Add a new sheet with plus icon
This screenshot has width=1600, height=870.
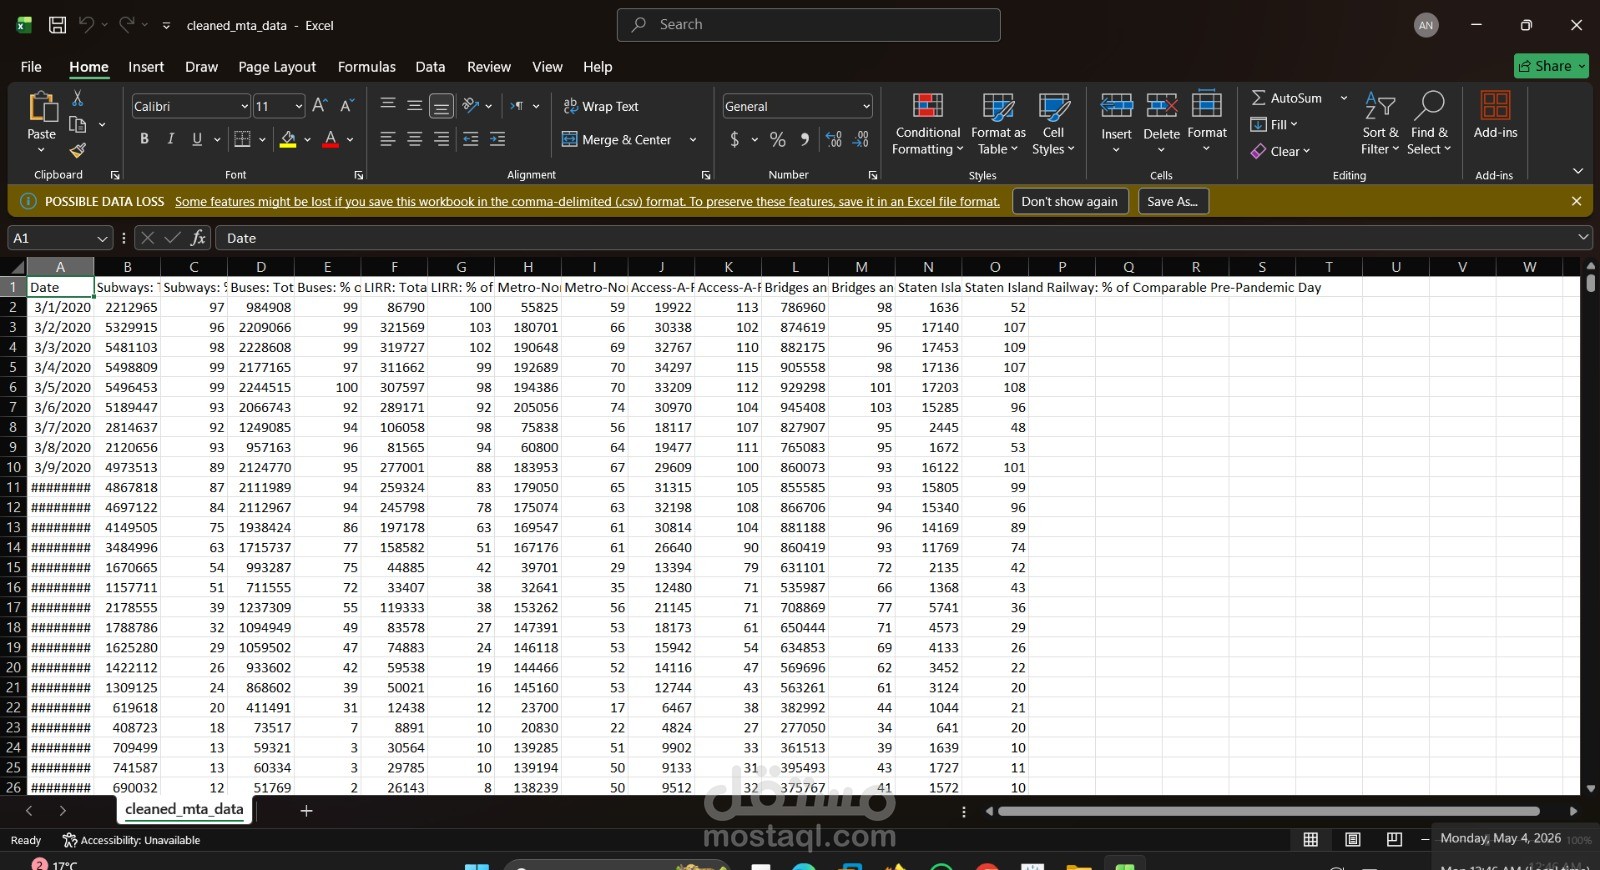306,811
